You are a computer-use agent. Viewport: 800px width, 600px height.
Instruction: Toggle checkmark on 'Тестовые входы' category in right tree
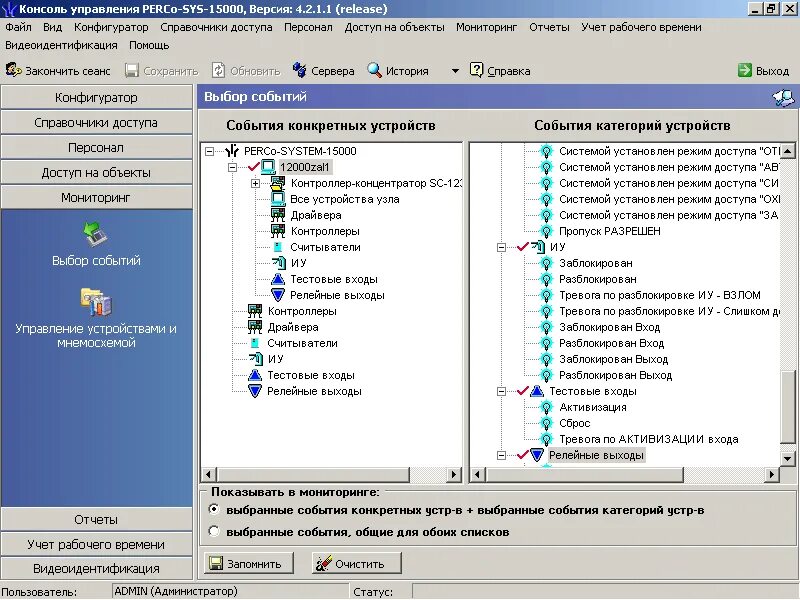(x=523, y=391)
